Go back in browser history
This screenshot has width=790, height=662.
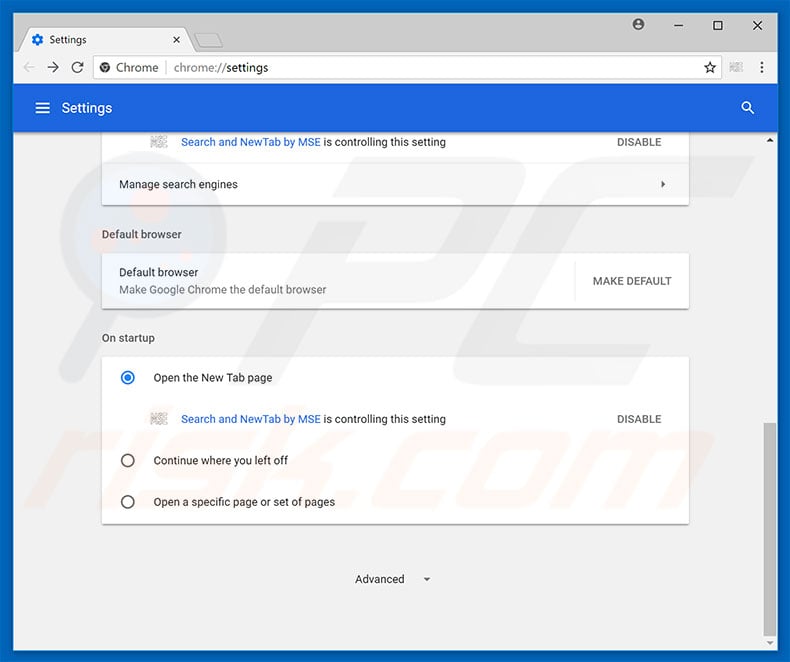pos(29,67)
